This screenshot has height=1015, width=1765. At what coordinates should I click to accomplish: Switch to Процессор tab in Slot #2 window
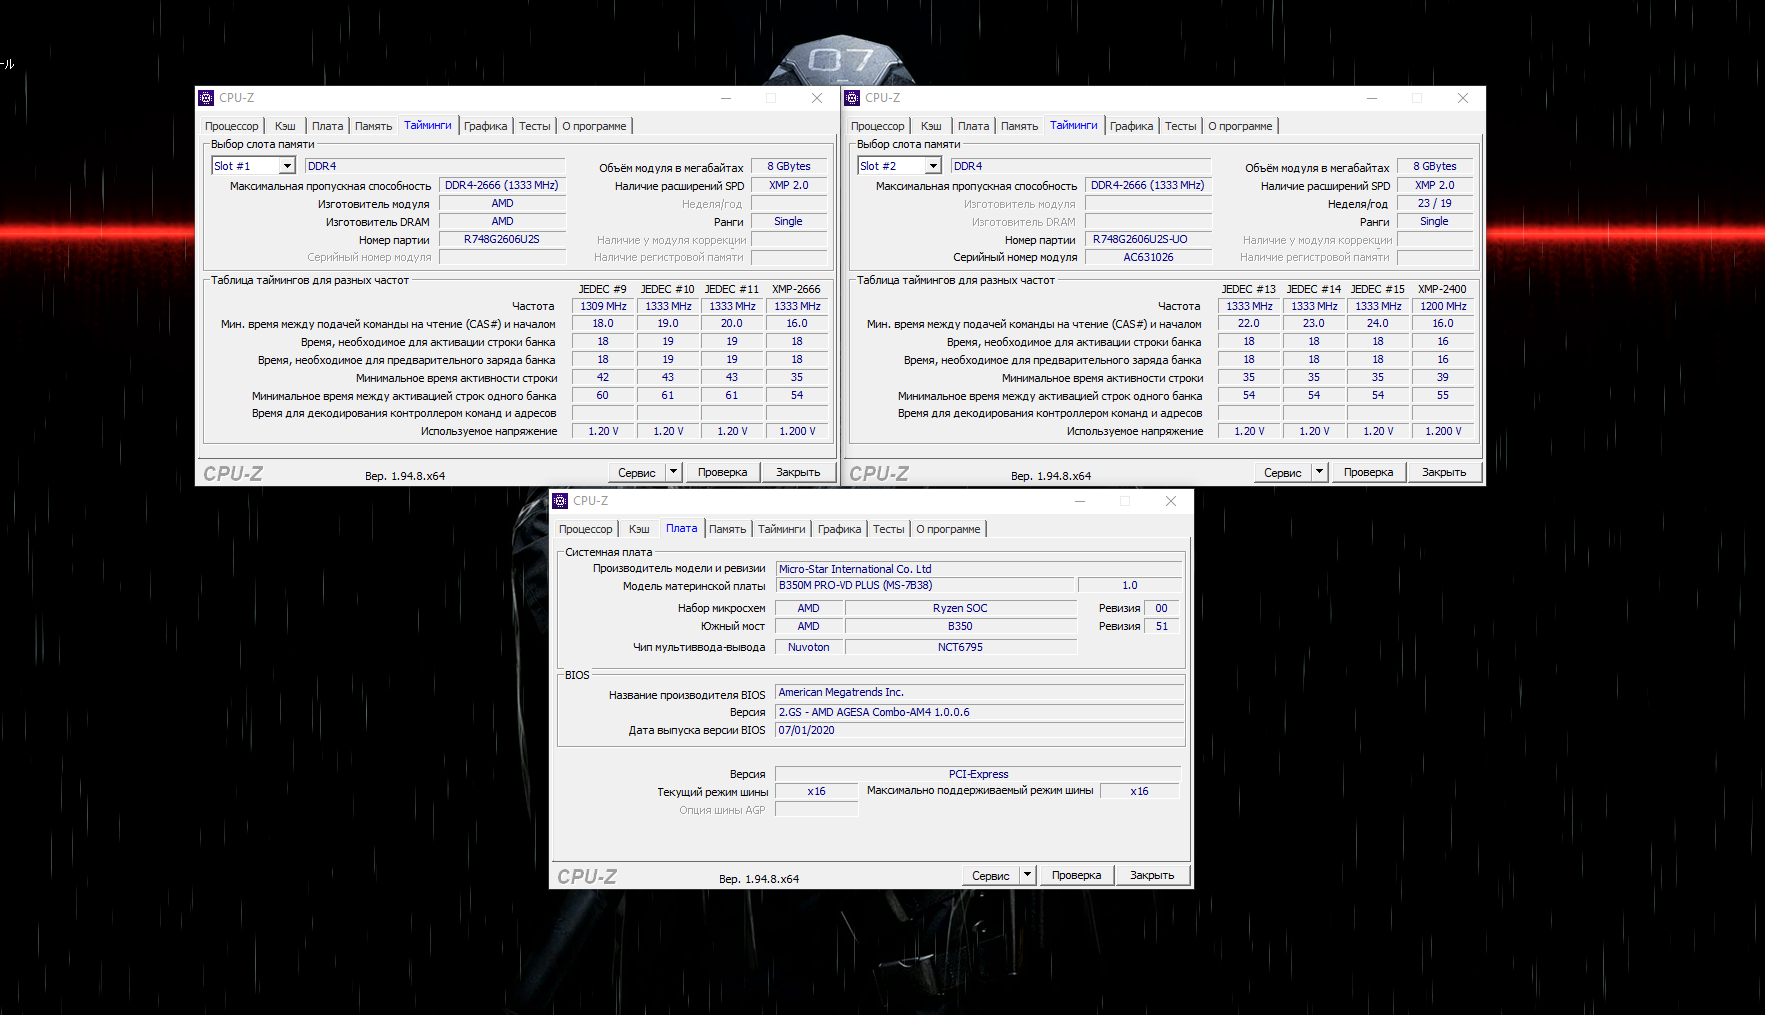878,126
